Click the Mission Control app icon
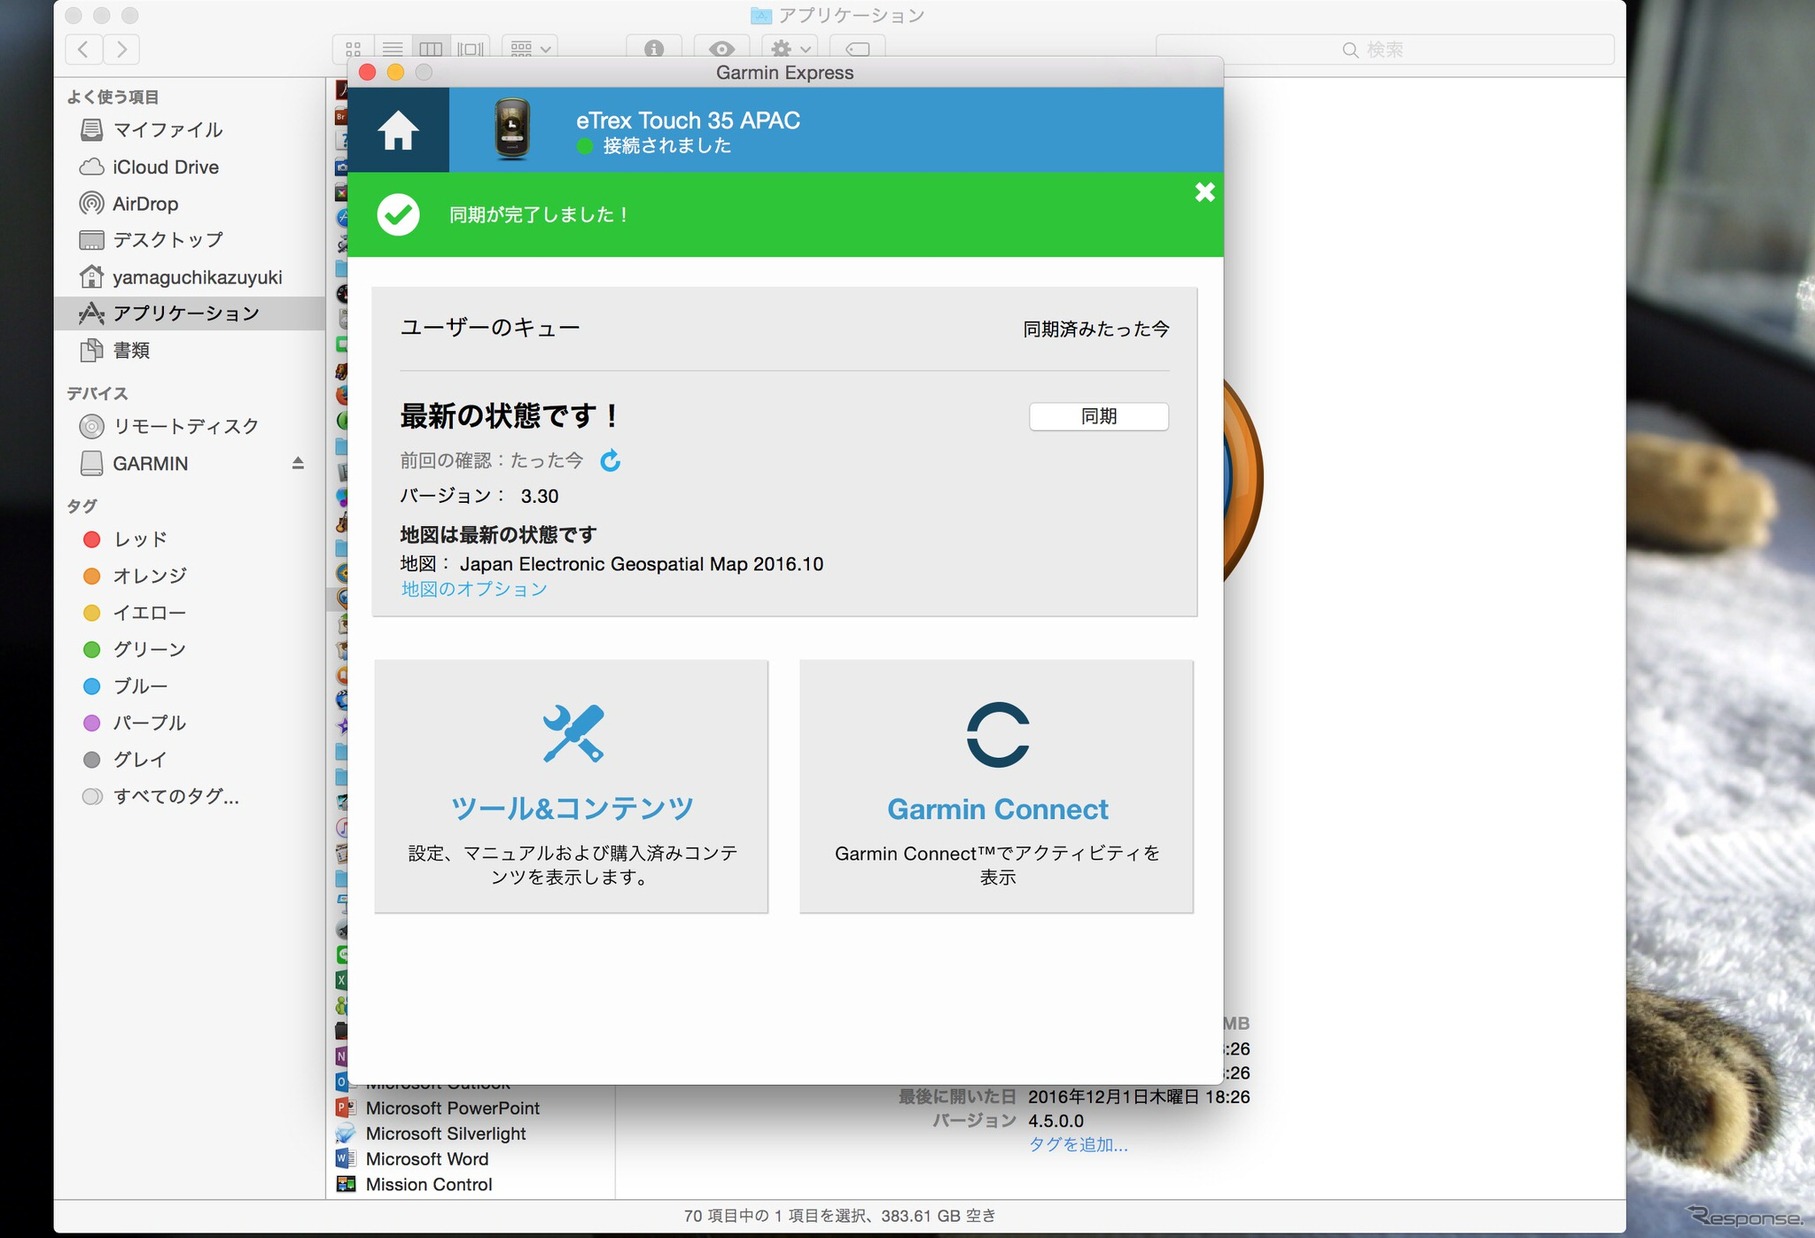 pos(346,1185)
